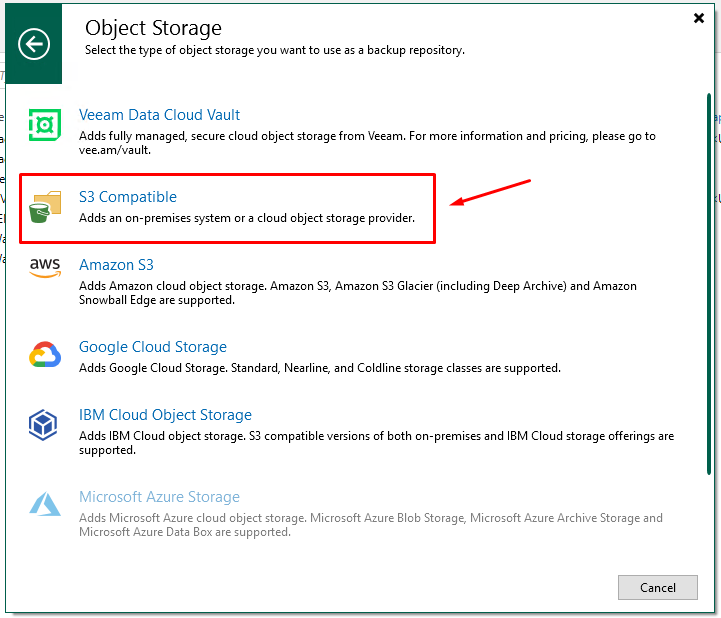The image size is (721, 618).
Task: Pick Google Cloud Storage option
Action: tap(153, 346)
